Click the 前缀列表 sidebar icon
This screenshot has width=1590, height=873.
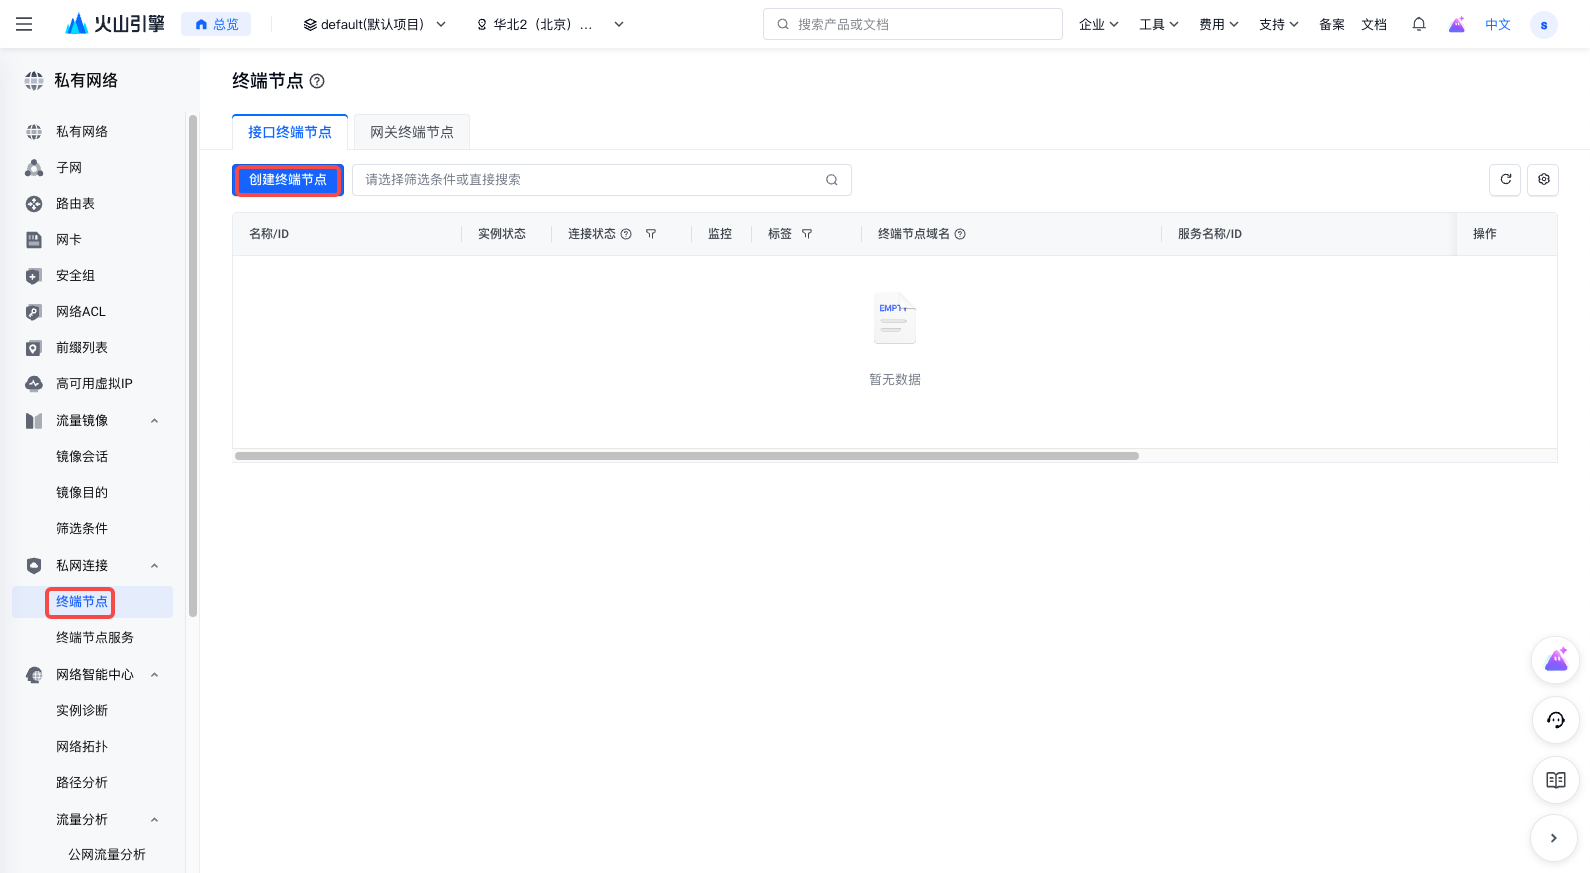(x=34, y=348)
